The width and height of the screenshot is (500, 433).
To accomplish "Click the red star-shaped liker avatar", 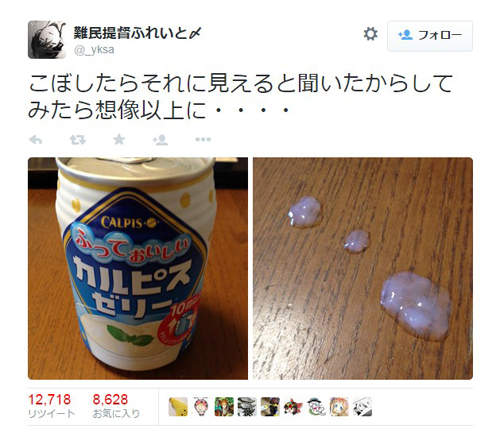I will pyautogui.click(x=293, y=407).
